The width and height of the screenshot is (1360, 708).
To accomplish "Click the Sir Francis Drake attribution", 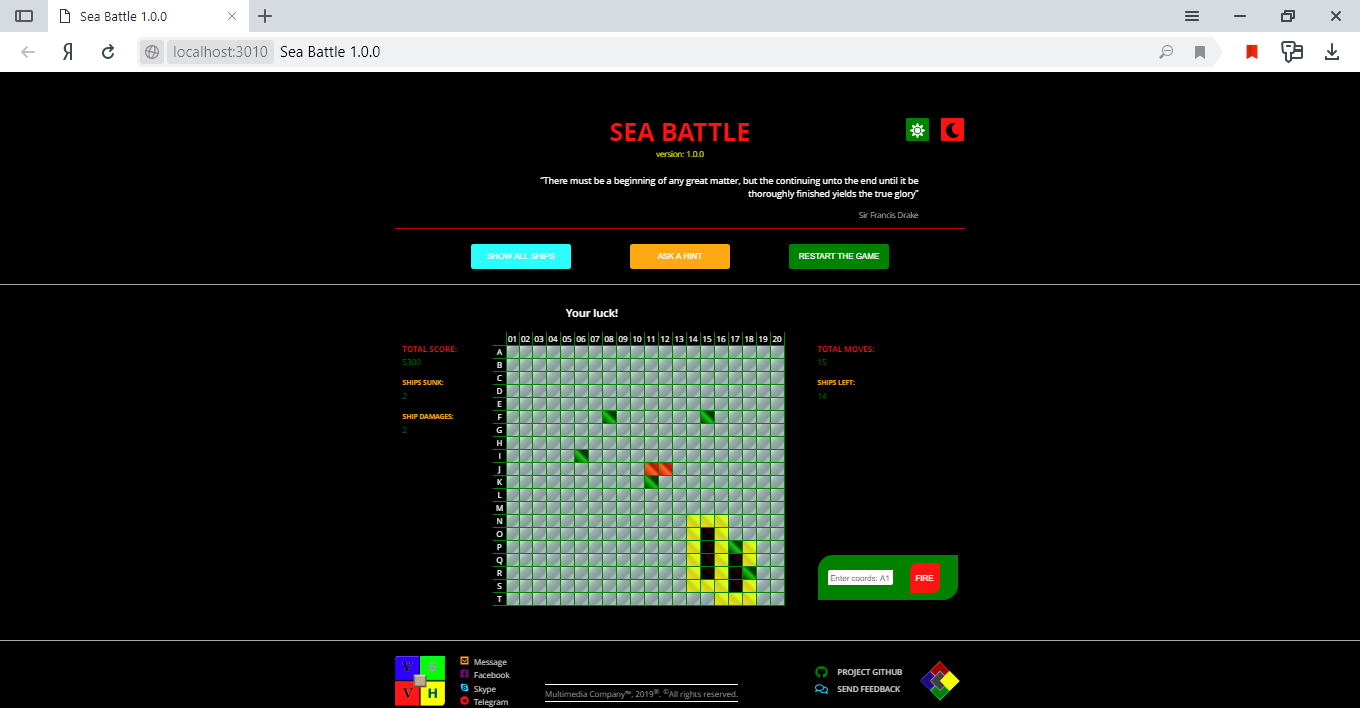I will coord(888,215).
